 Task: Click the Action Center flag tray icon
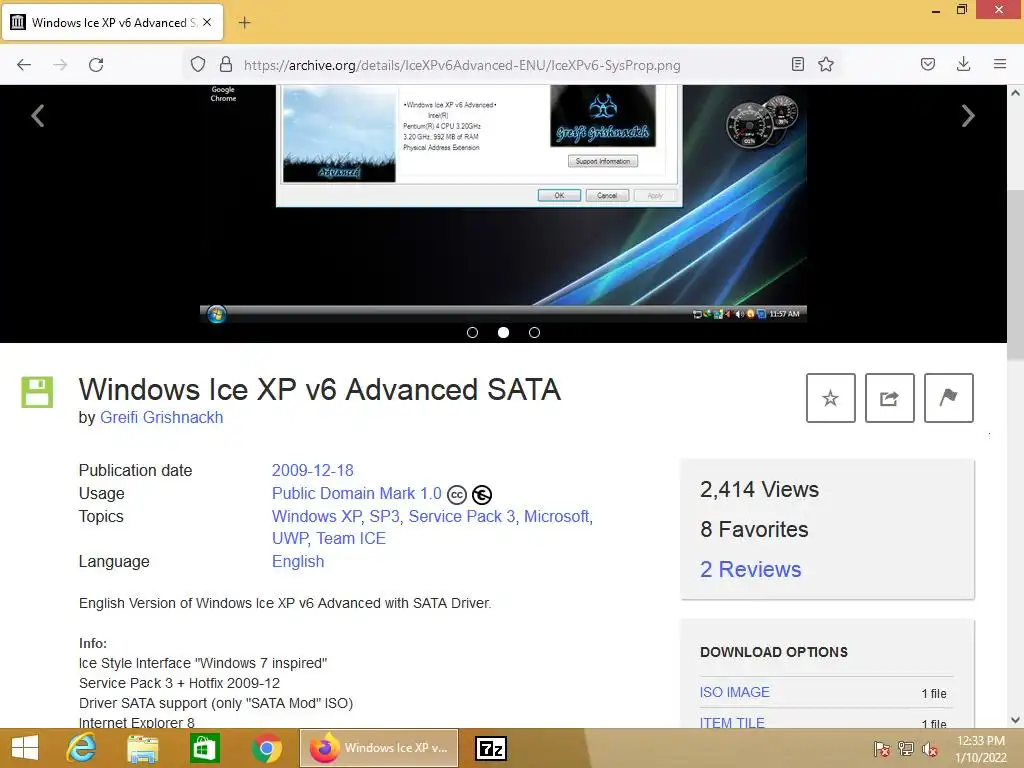pos(881,749)
